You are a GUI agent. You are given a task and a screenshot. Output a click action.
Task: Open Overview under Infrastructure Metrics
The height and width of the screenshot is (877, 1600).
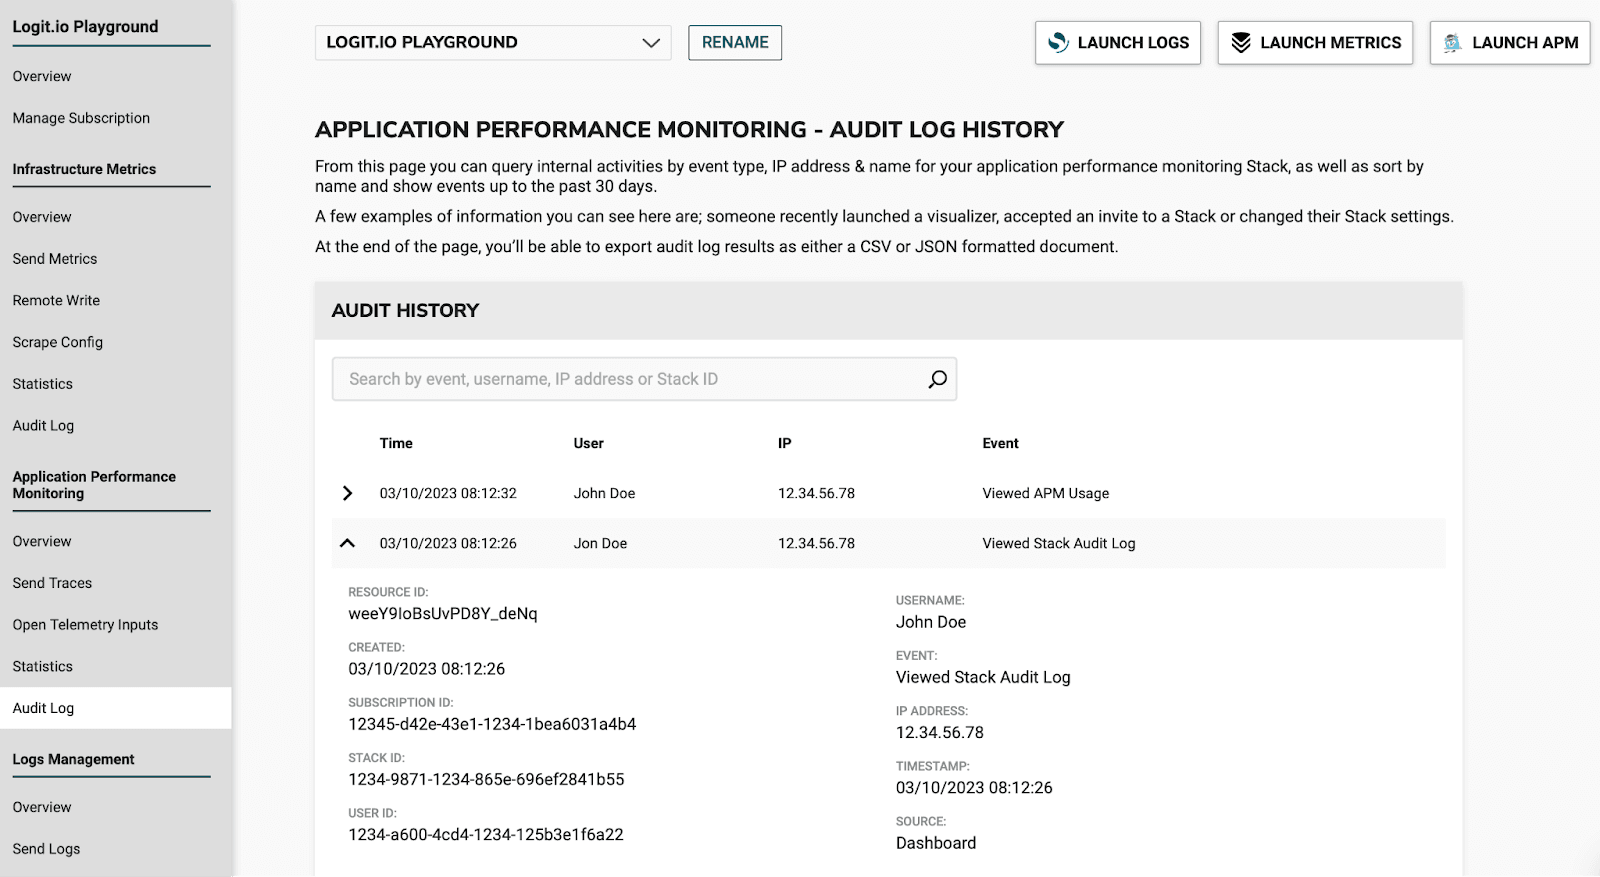[x=42, y=217]
